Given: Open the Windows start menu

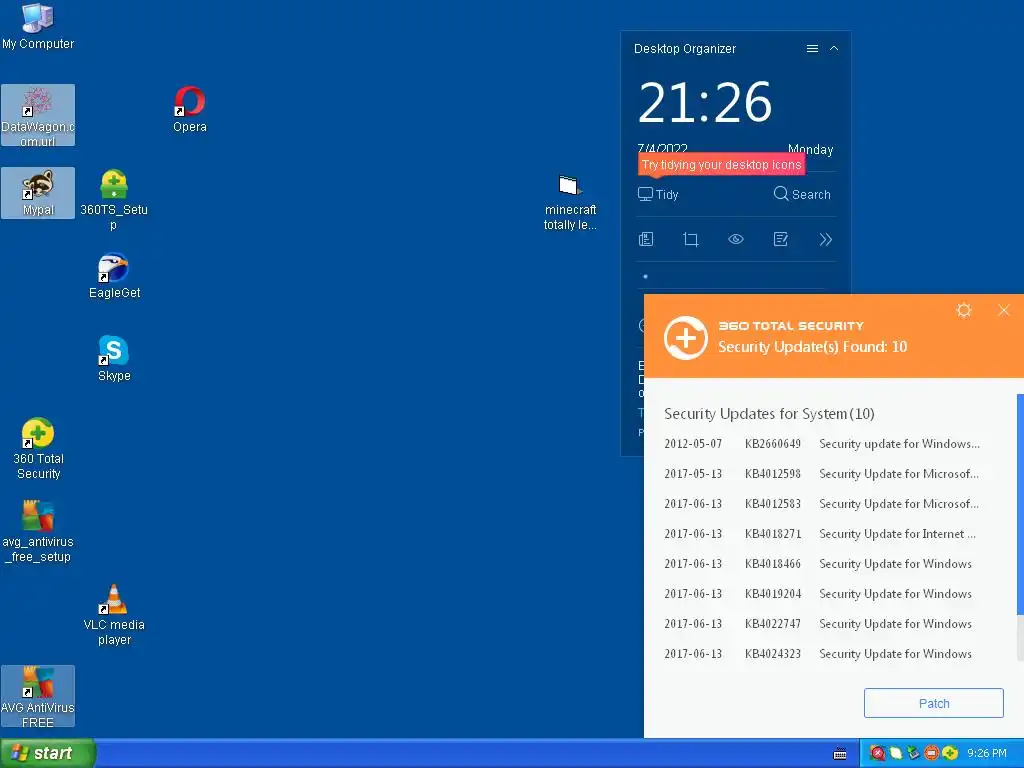Looking at the screenshot, I should 48,753.
